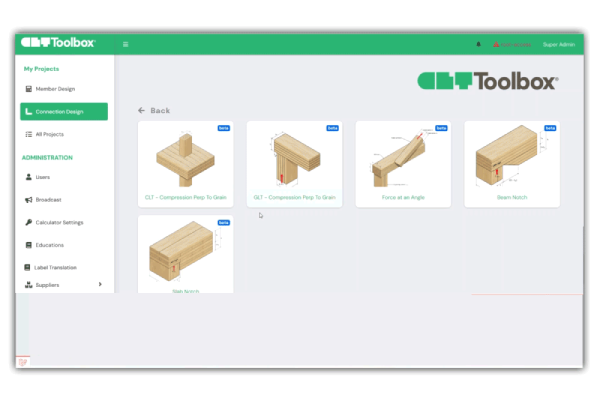Open the Slab Notch calculator card
This screenshot has height=400, width=600.
tap(186, 255)
